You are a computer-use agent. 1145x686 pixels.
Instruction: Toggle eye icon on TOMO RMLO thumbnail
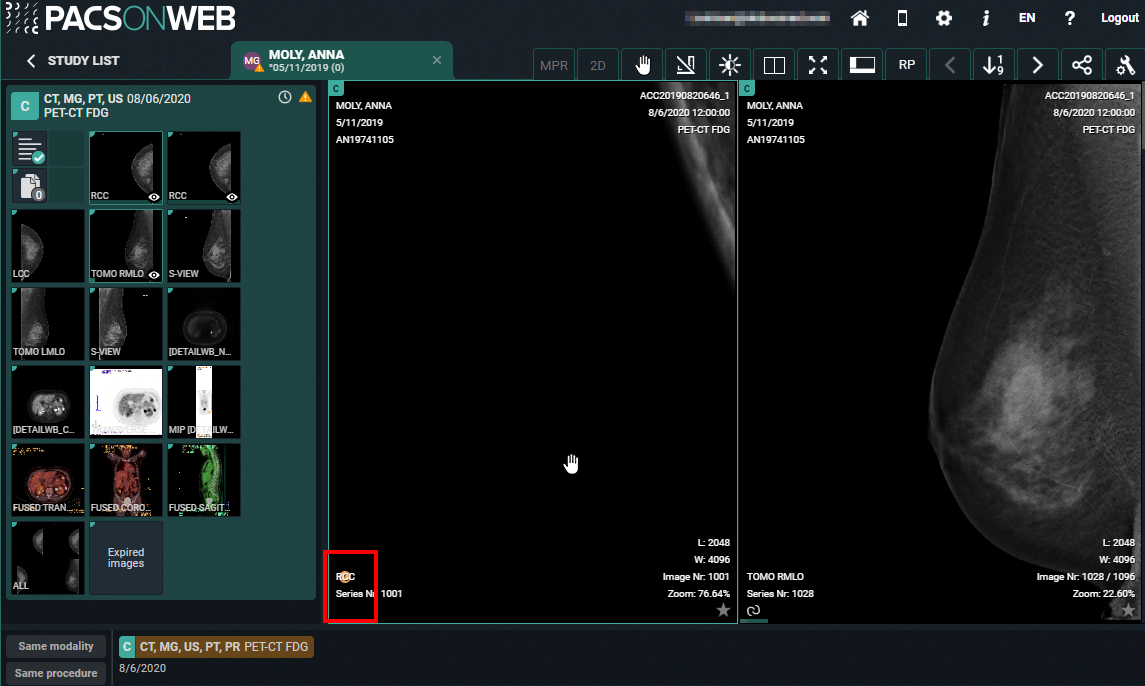point(154,274)
